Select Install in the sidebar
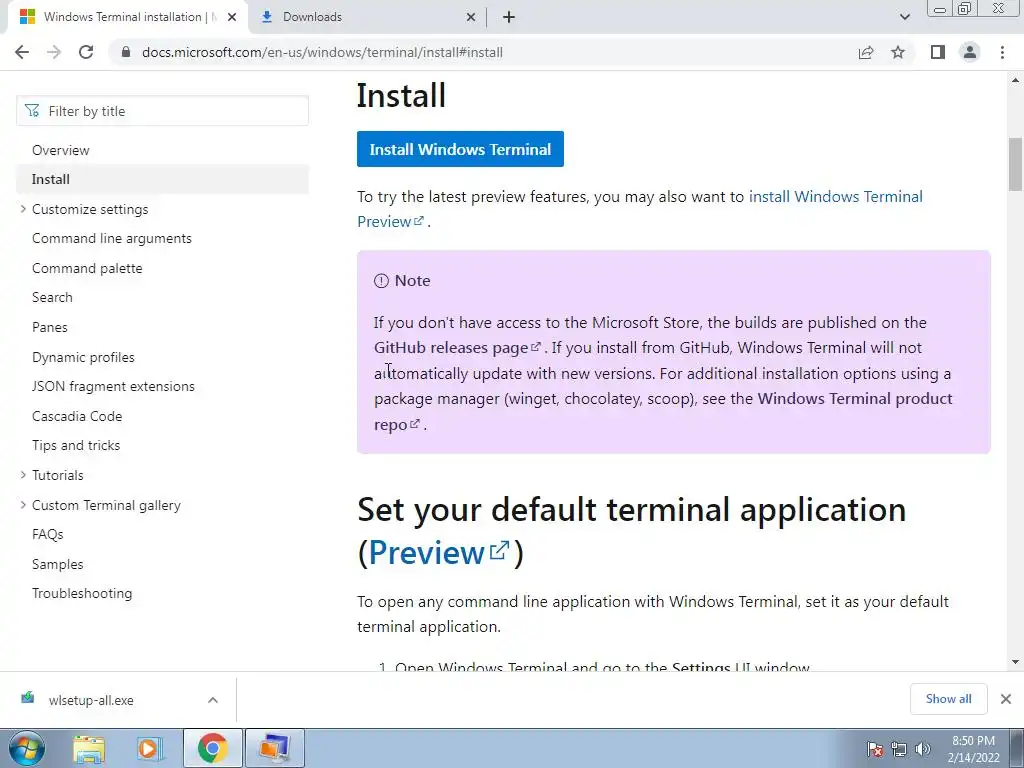 (163, 179)
